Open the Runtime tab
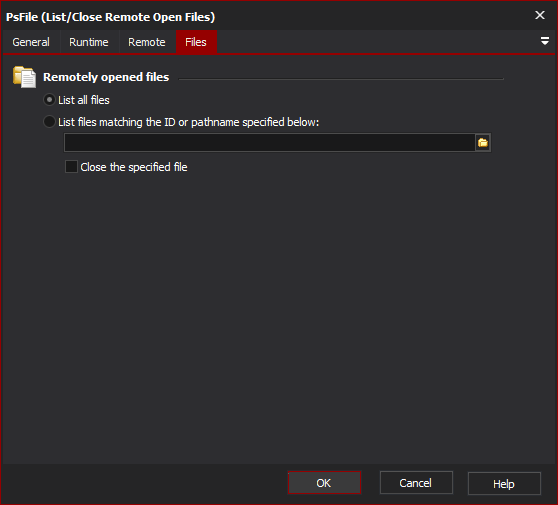The height and width of the screenshot is (505, 558). [89, 42]
